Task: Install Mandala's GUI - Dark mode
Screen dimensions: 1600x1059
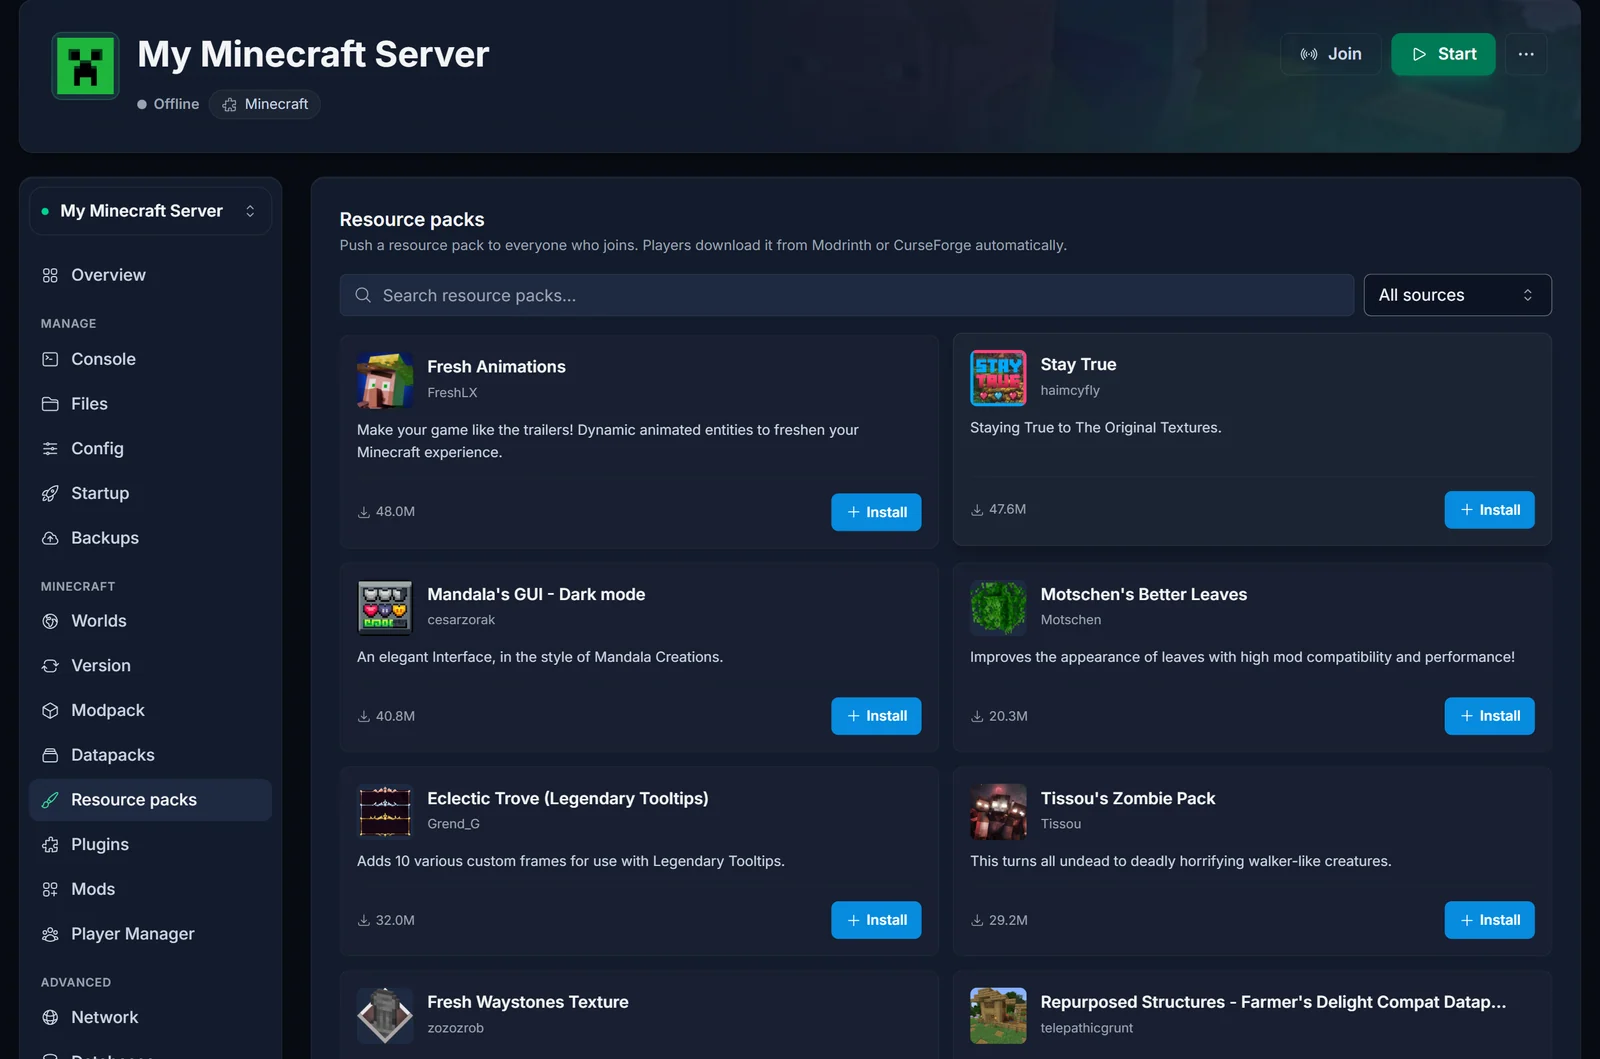Action: [x=876, y=716]
